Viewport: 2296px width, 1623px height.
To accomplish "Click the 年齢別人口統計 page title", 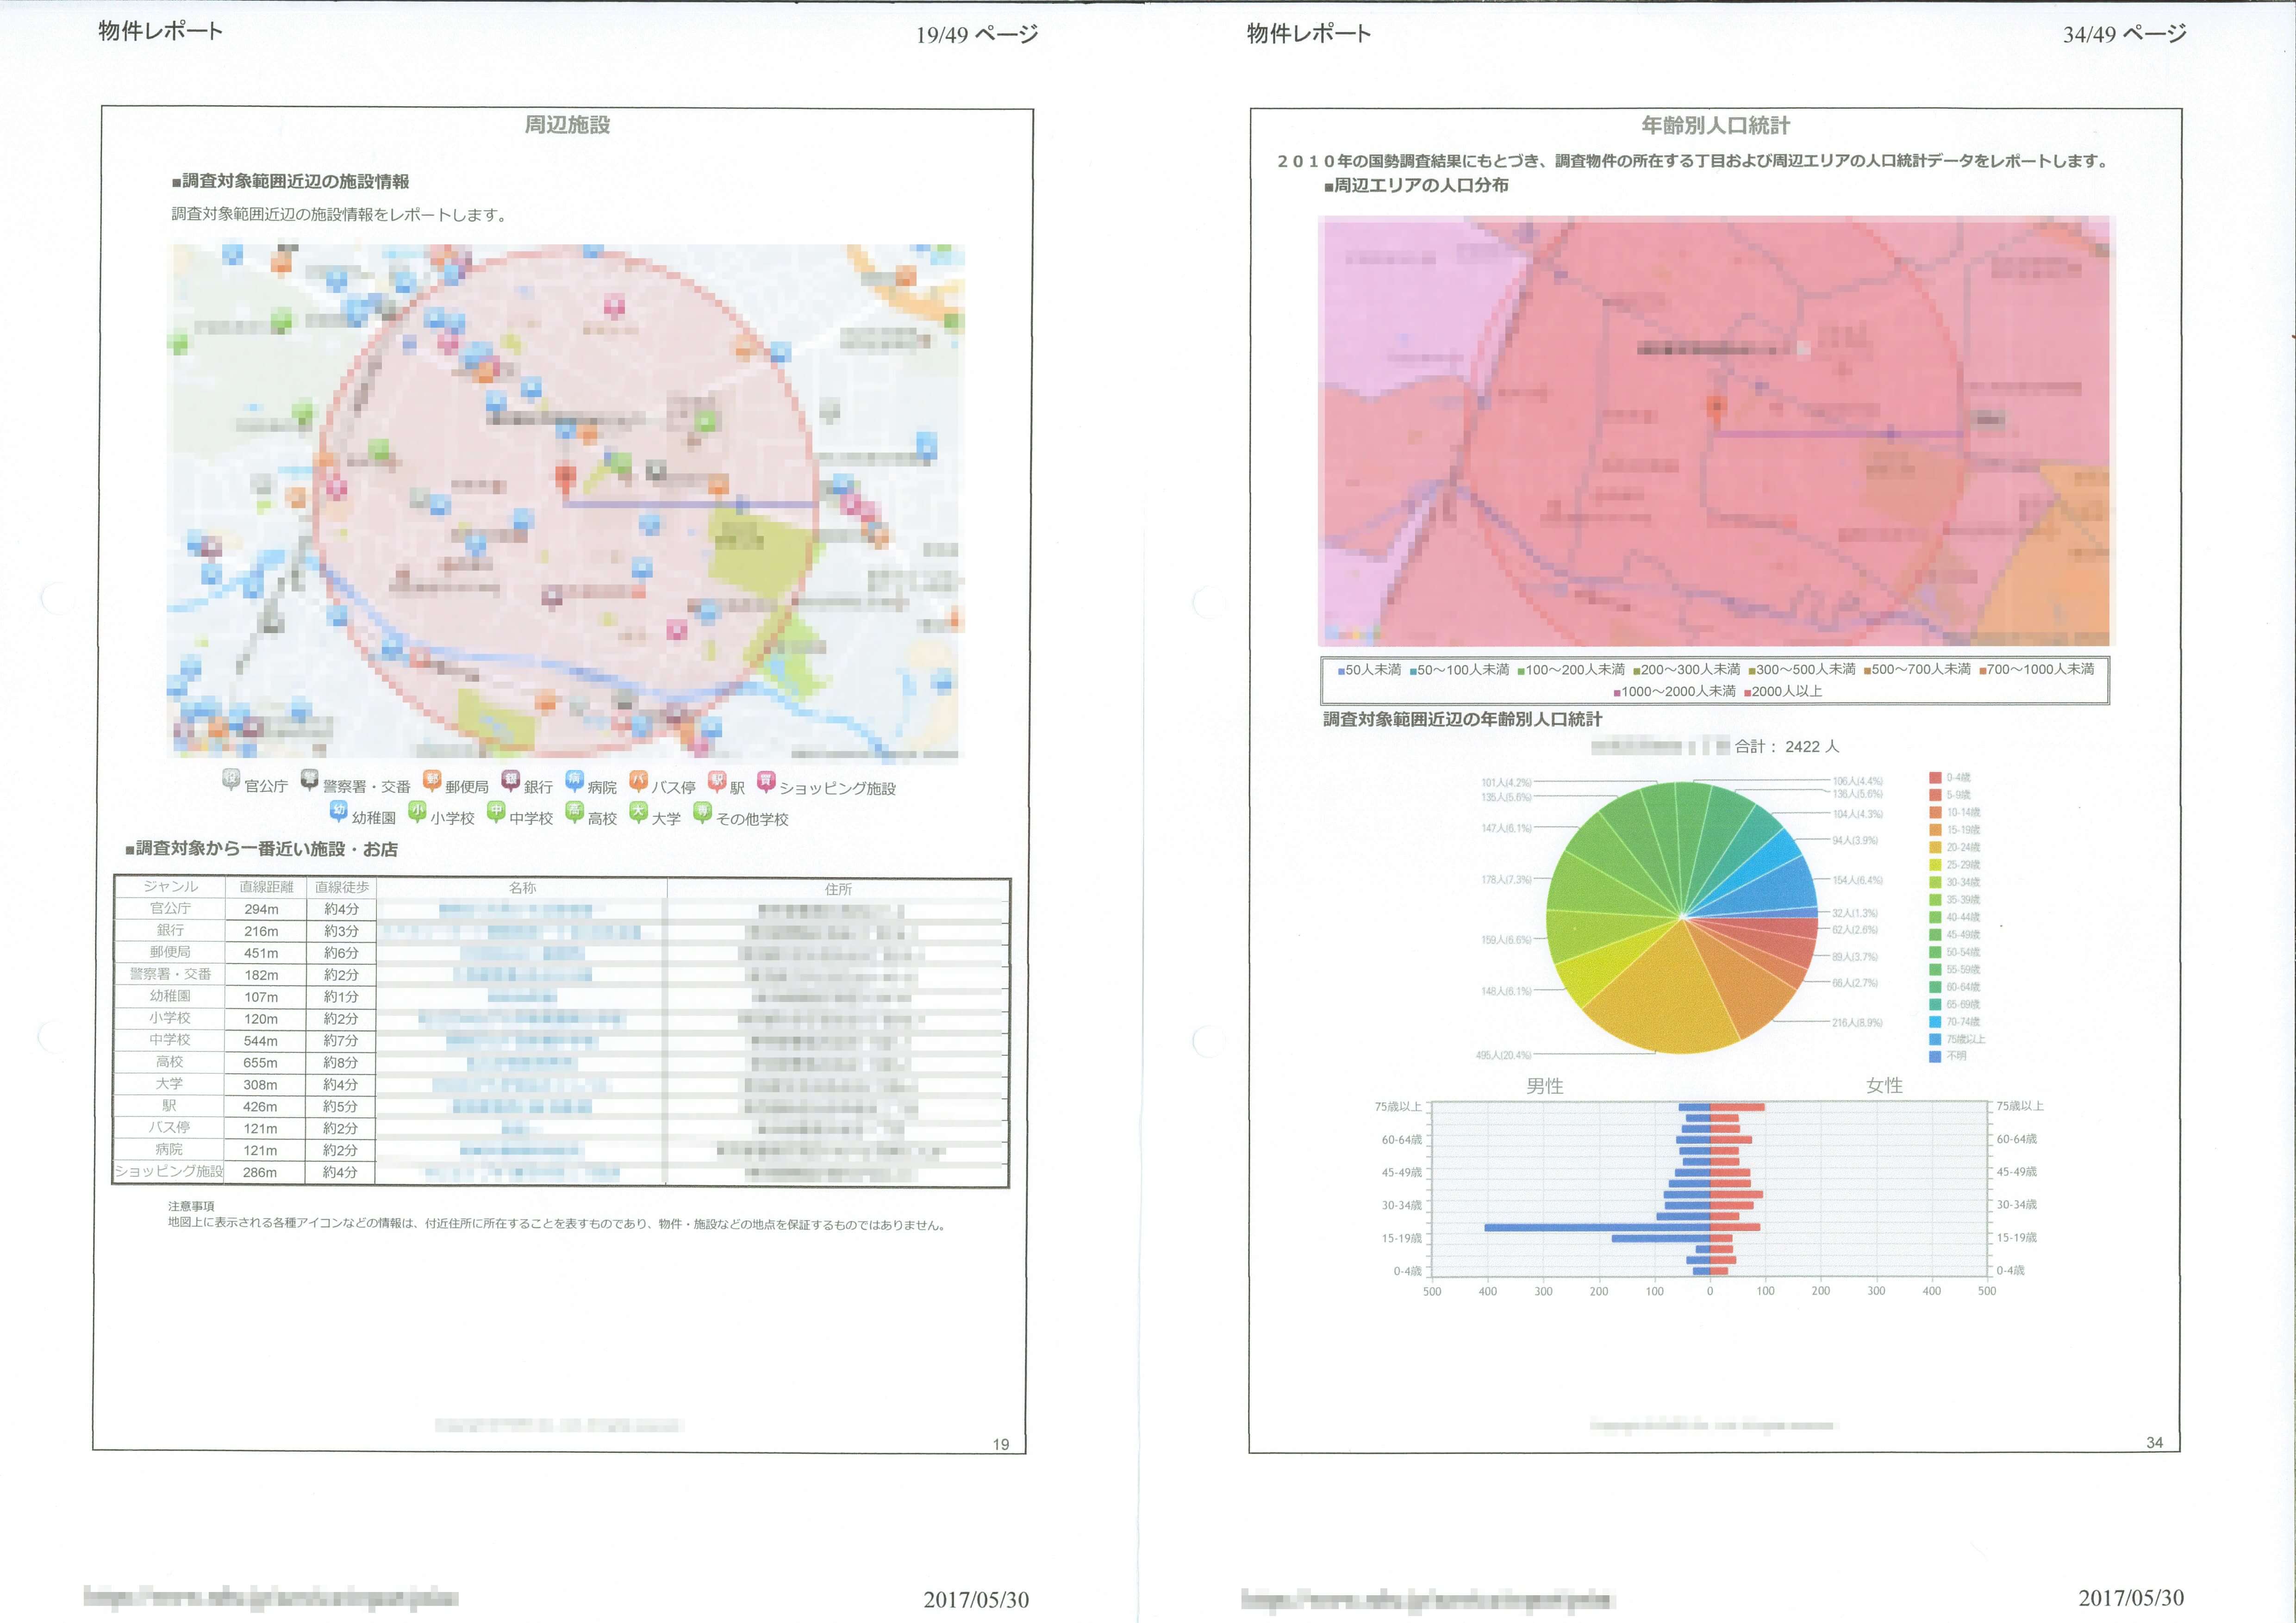I will 1715,125.
